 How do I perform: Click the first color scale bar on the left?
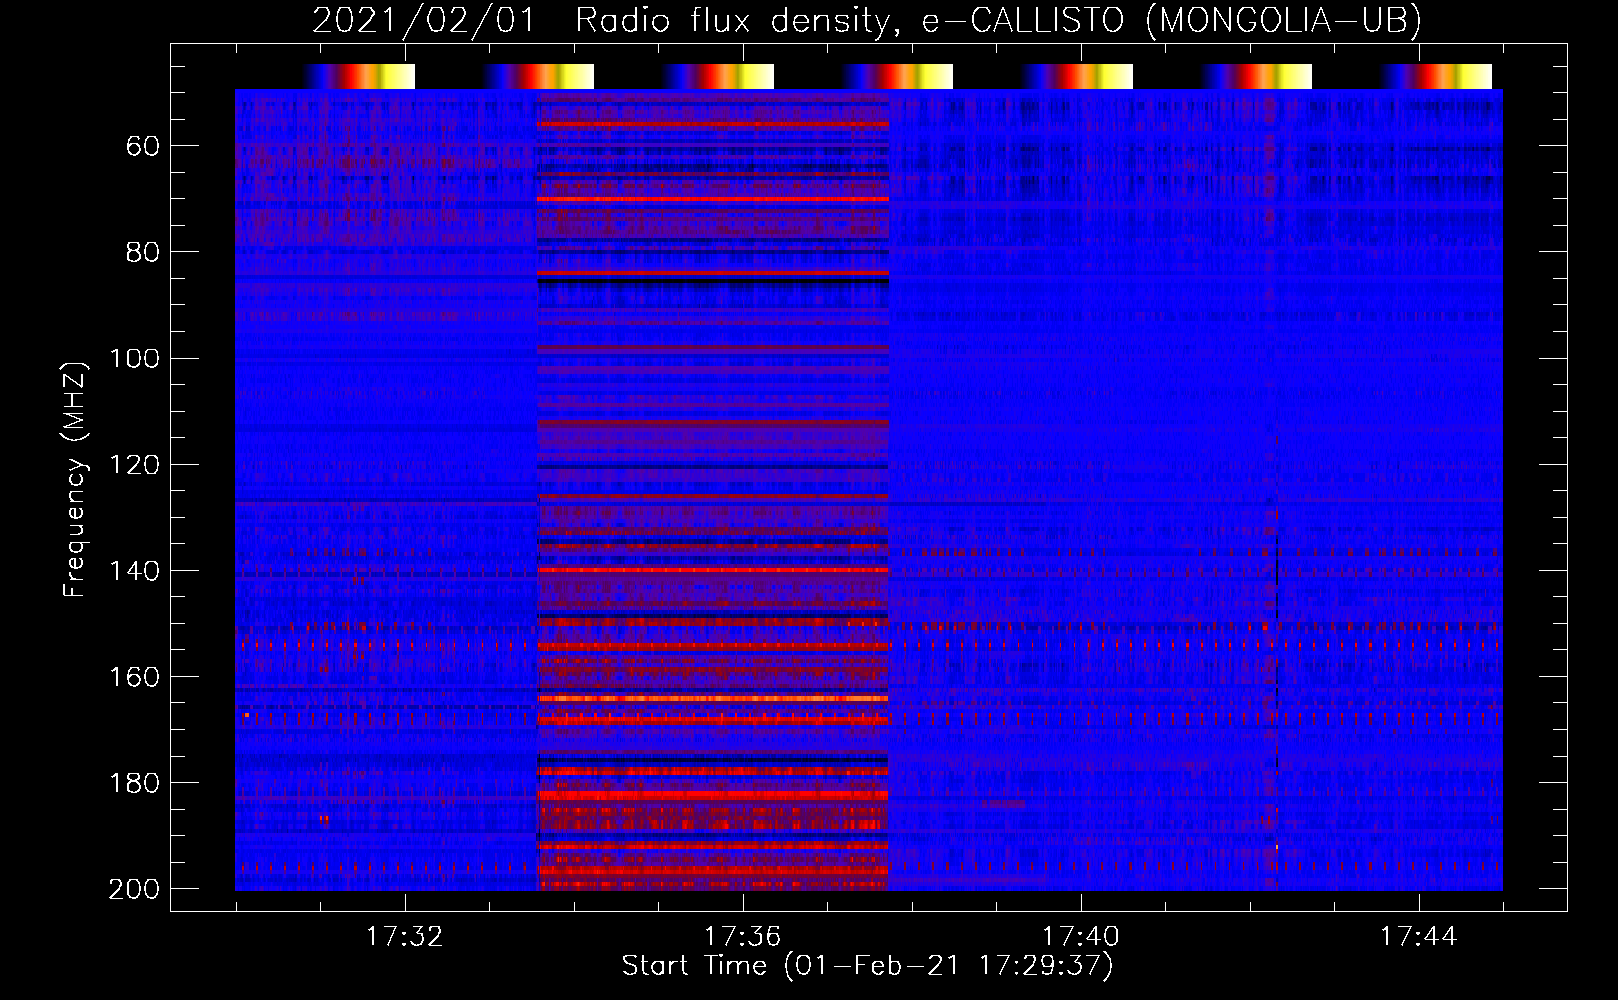pos(358,77)
